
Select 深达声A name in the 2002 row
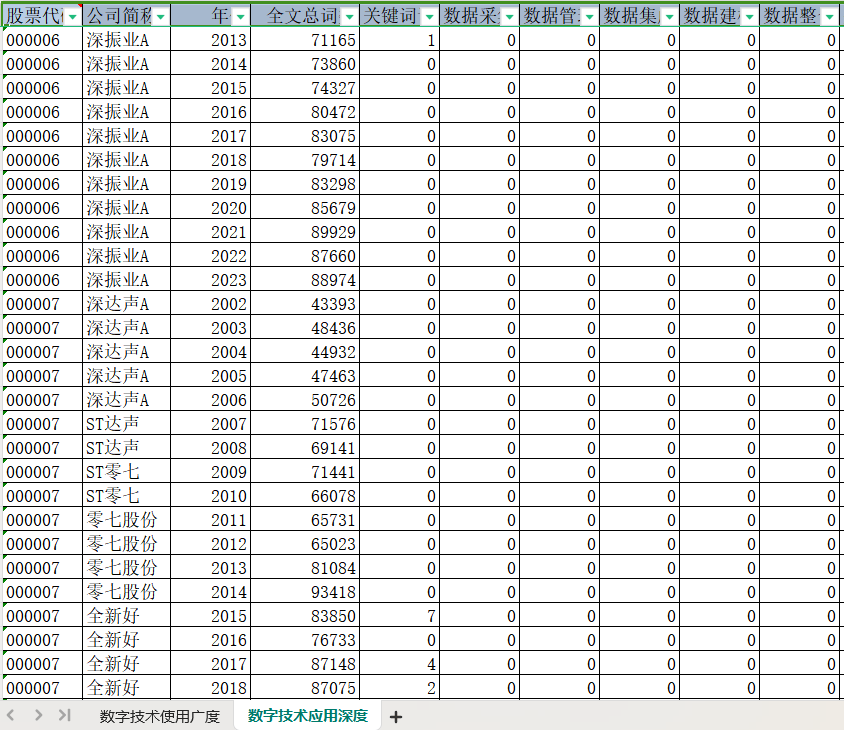pos(126,304)
